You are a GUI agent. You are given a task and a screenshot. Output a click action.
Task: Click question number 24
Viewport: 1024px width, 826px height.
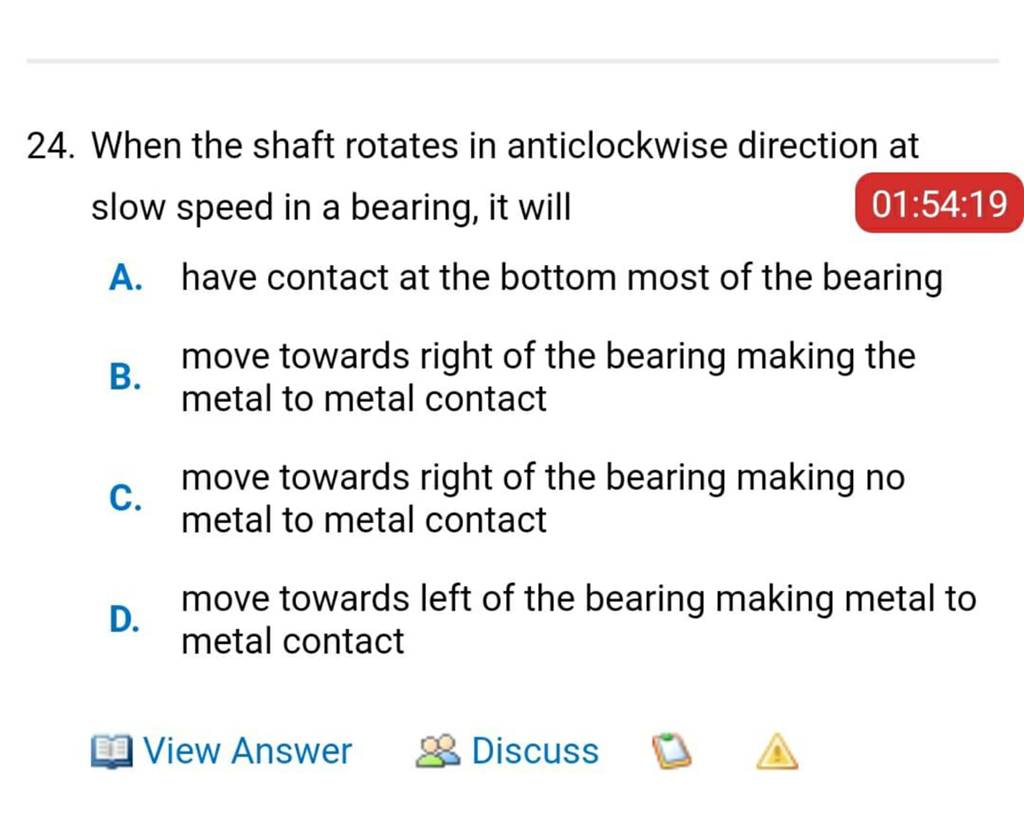pos(52,146)
